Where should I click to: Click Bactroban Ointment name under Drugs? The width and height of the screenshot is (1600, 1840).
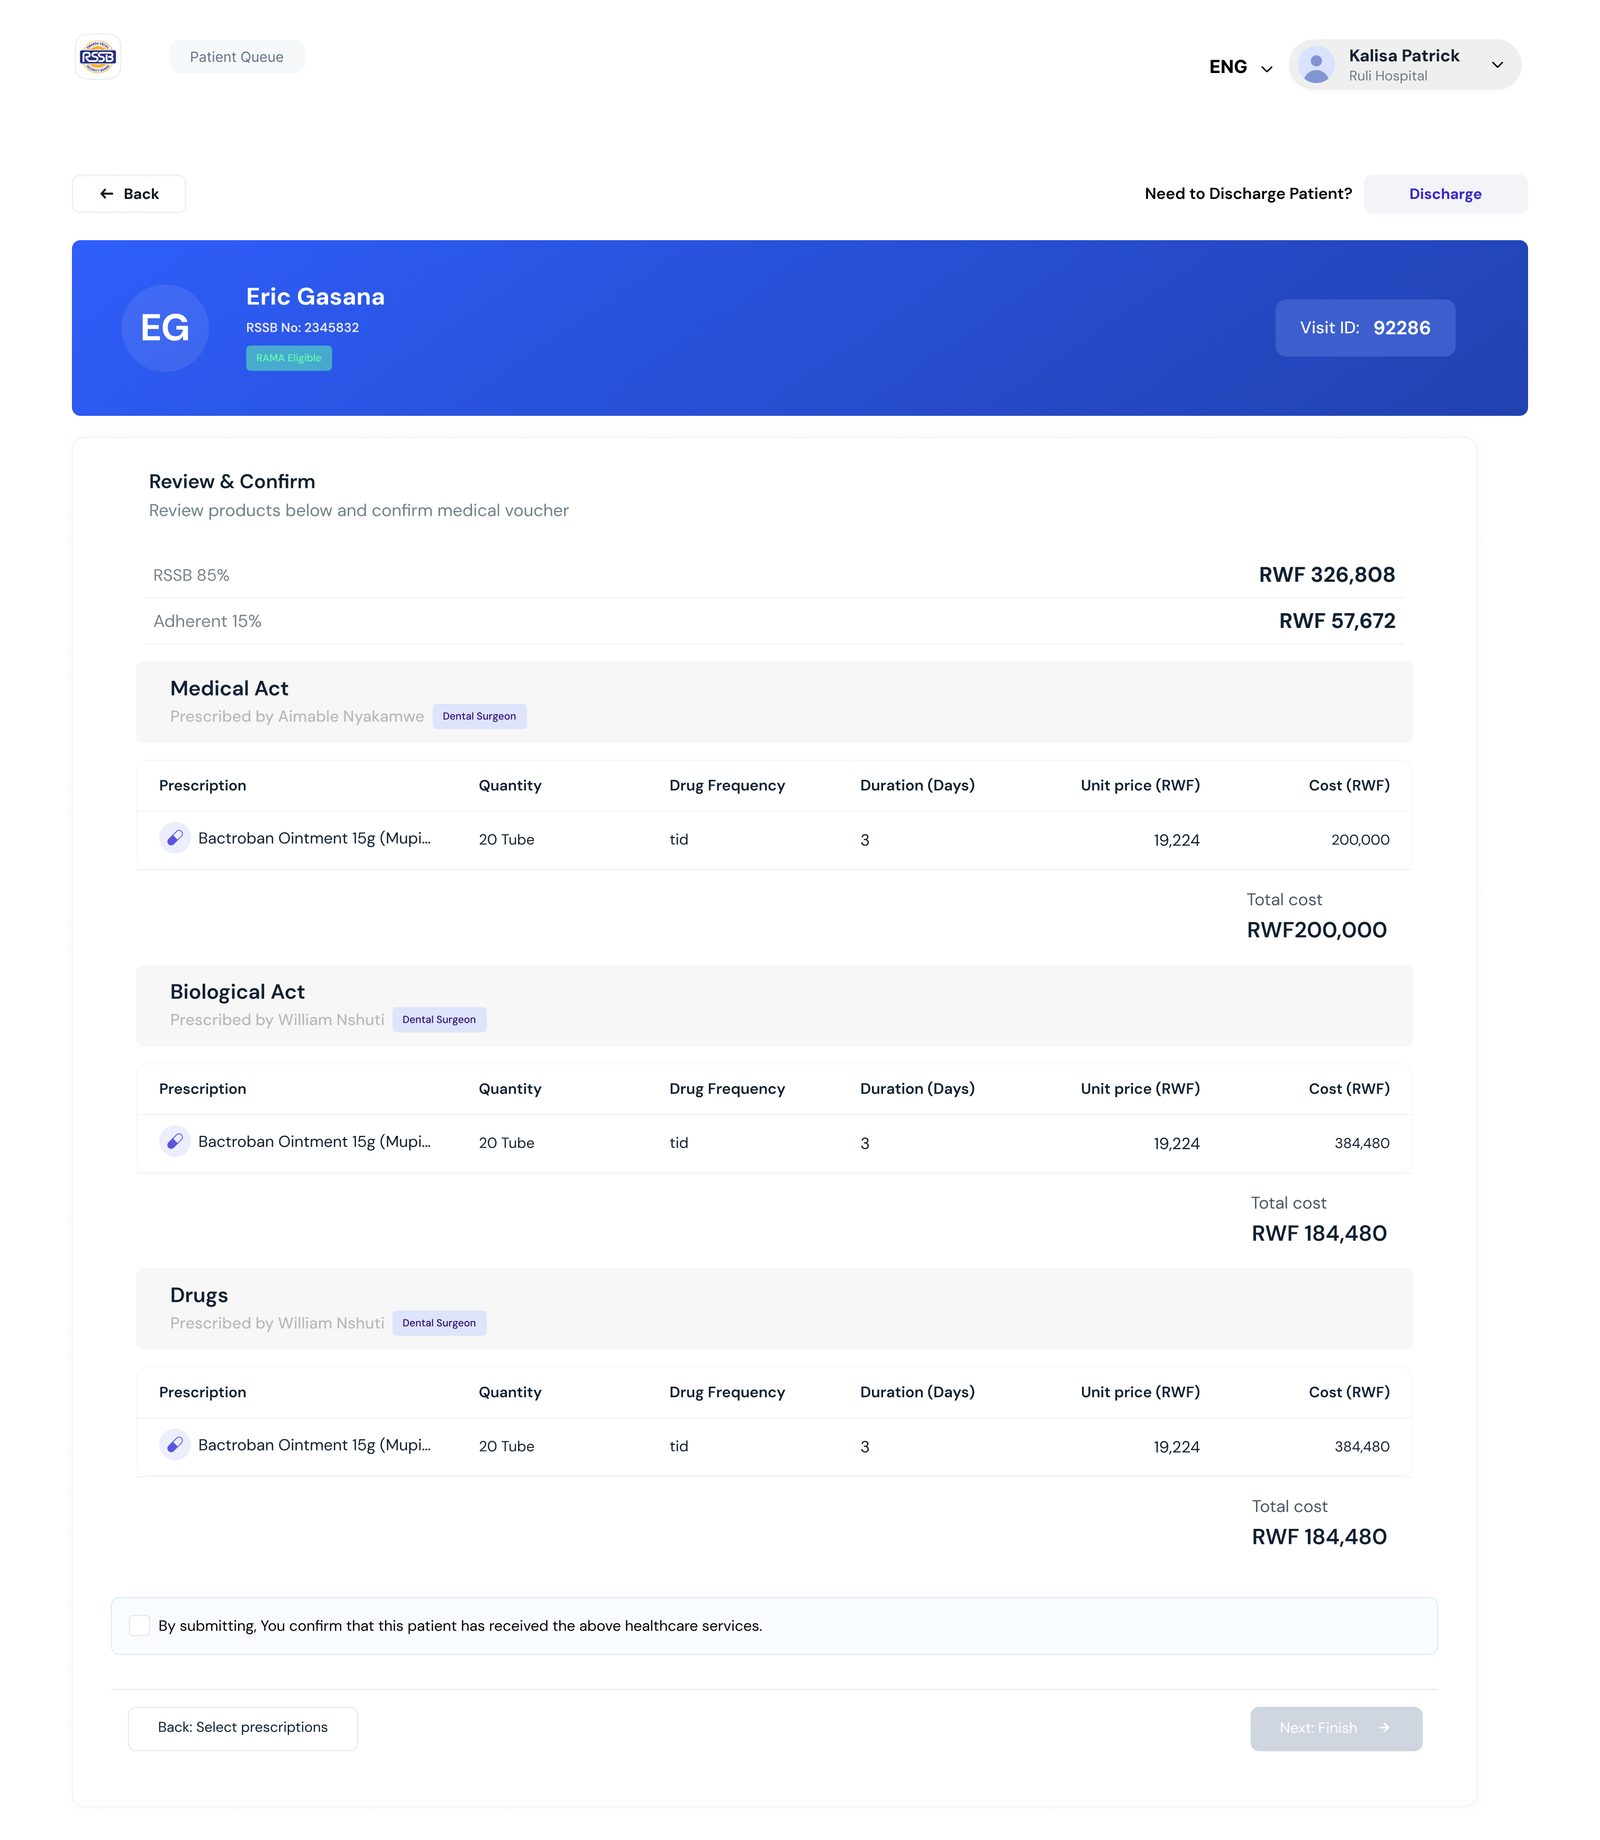(x=314, y=1445)
